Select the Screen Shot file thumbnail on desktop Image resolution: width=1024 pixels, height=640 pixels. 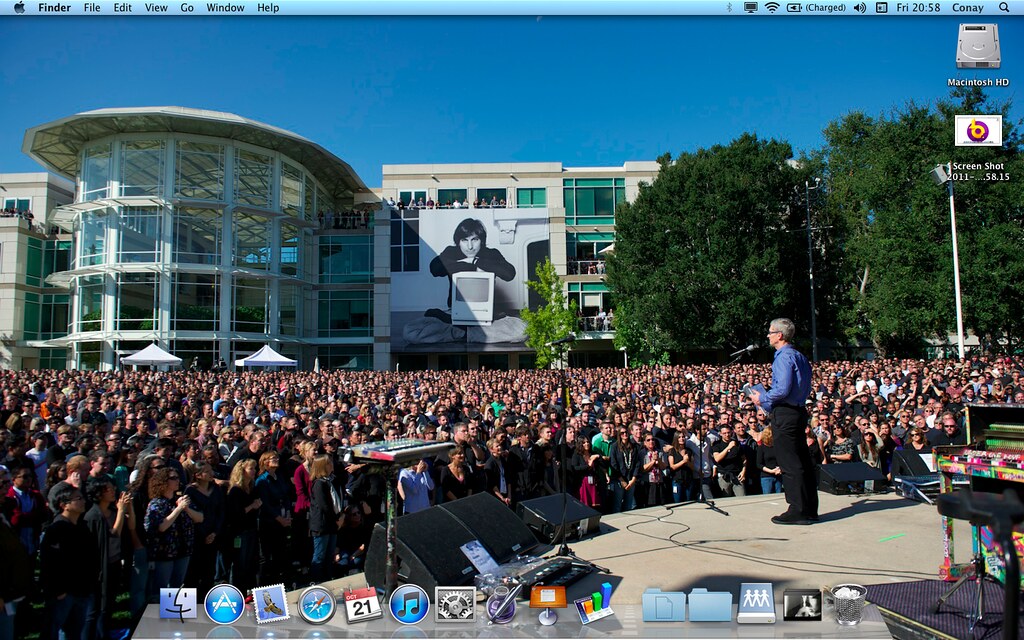pyautogui.click(x=978, y=131)
